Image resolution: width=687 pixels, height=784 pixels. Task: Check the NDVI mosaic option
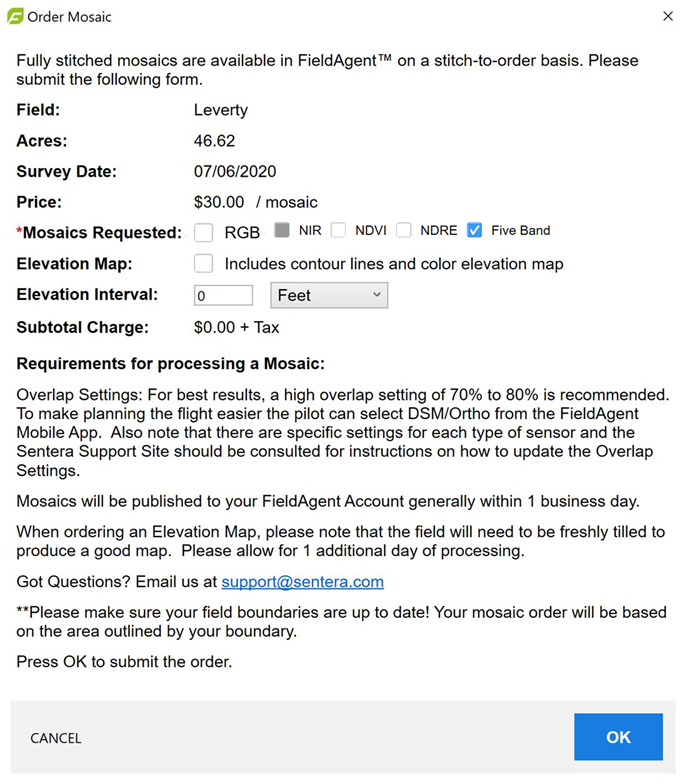(x=339, y=230)
